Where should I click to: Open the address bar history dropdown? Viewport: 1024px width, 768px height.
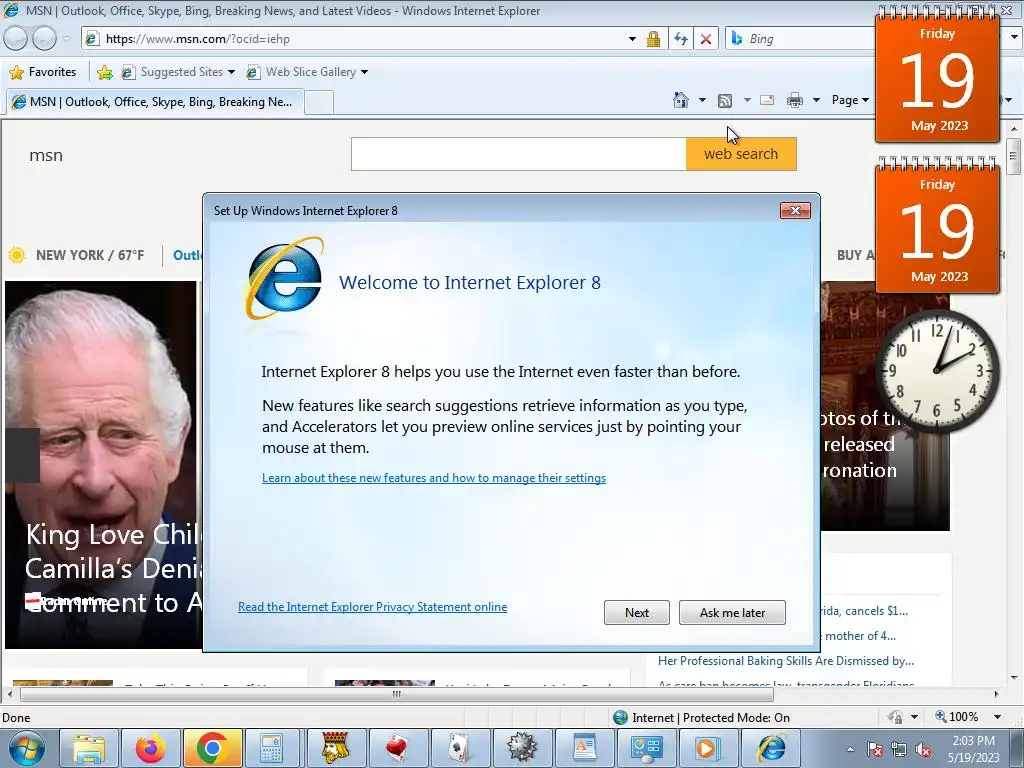point(632,39)
